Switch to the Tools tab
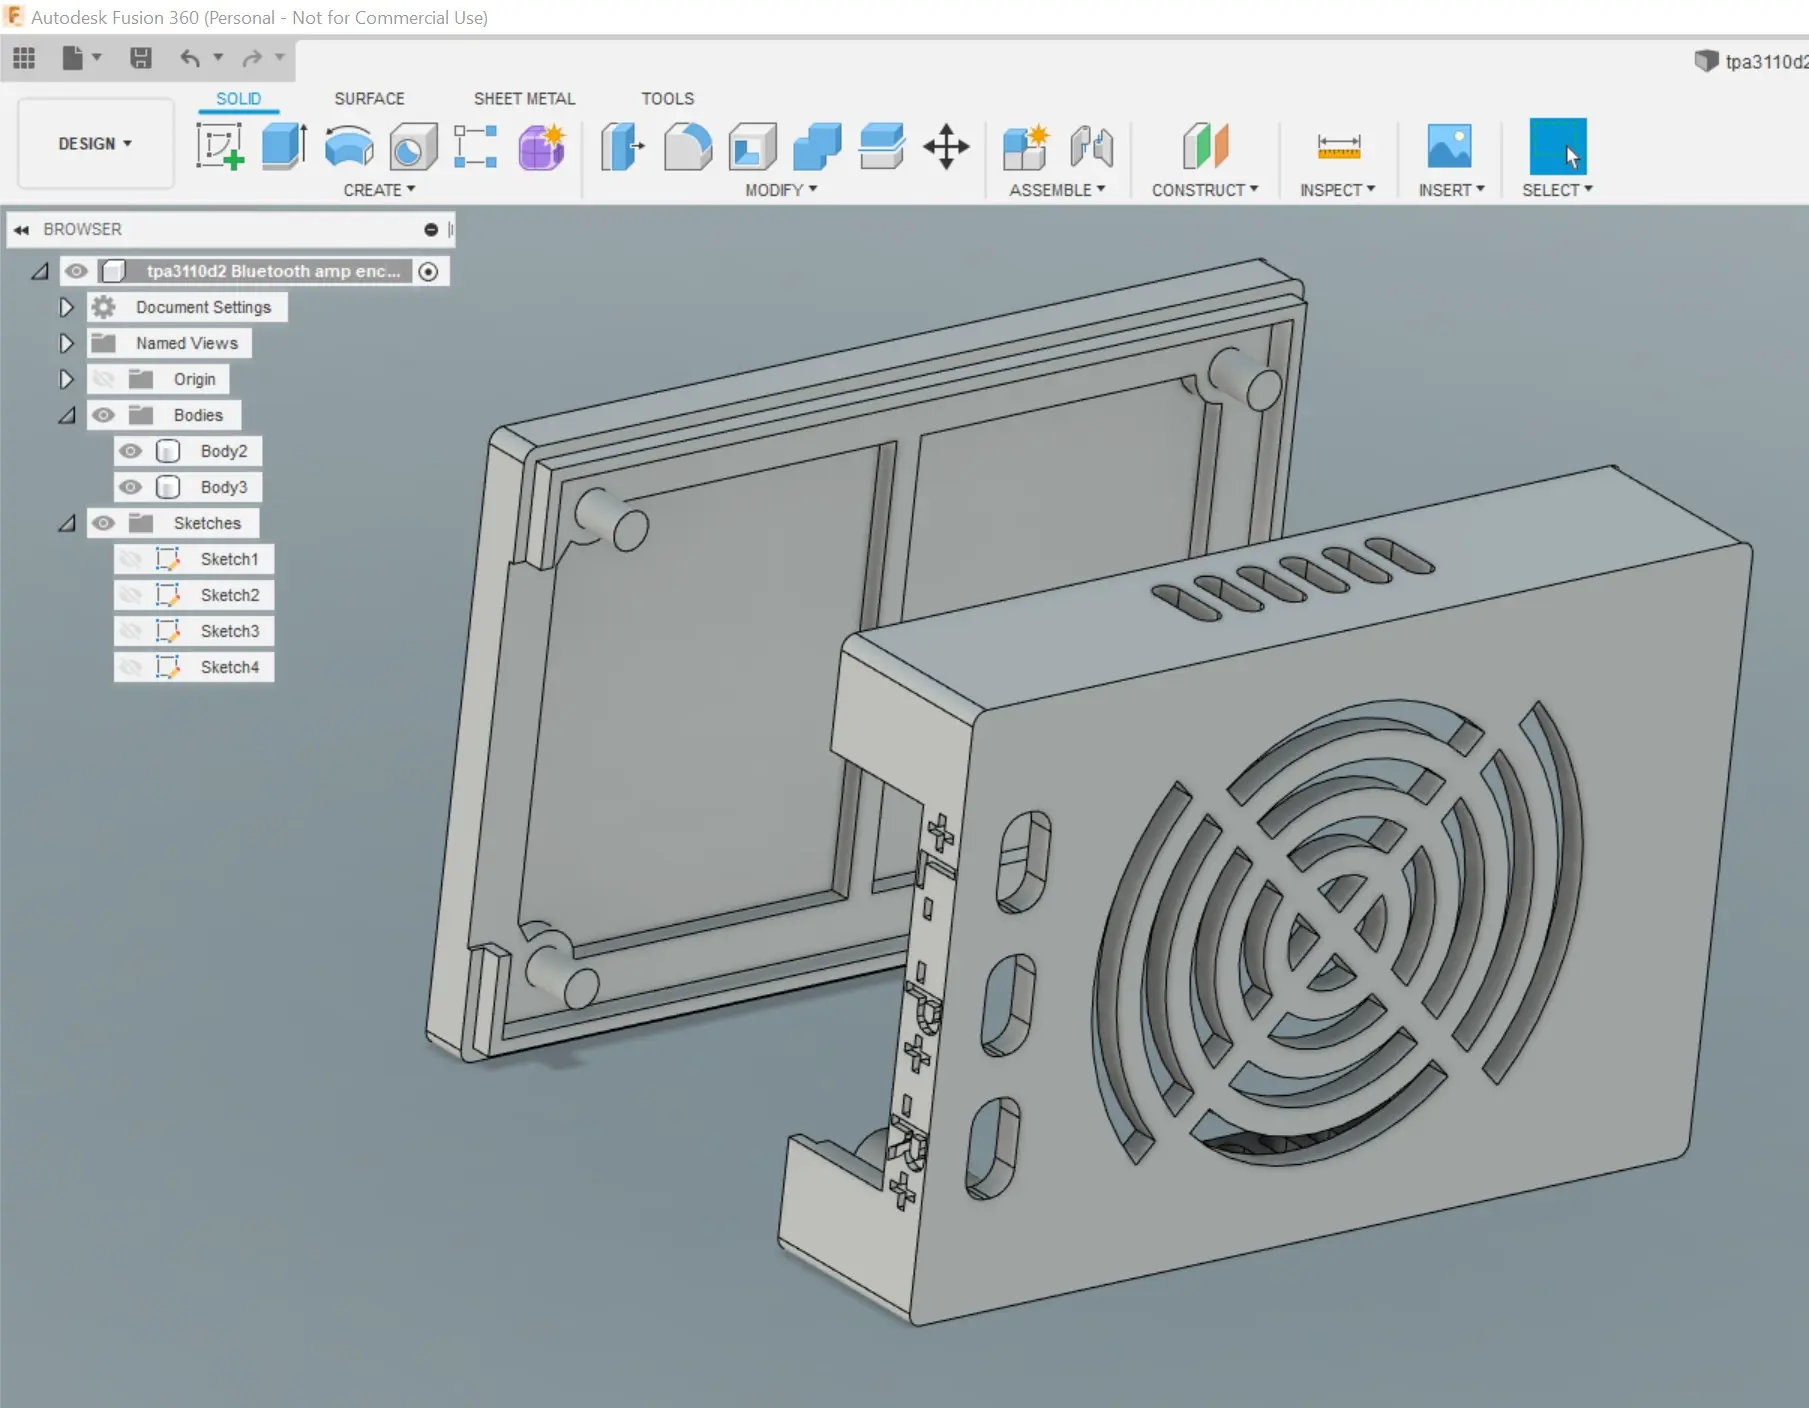Image resolution: width=1809 pixels, height=1408 pixels. pyautogui.click(x=667, y=99)
